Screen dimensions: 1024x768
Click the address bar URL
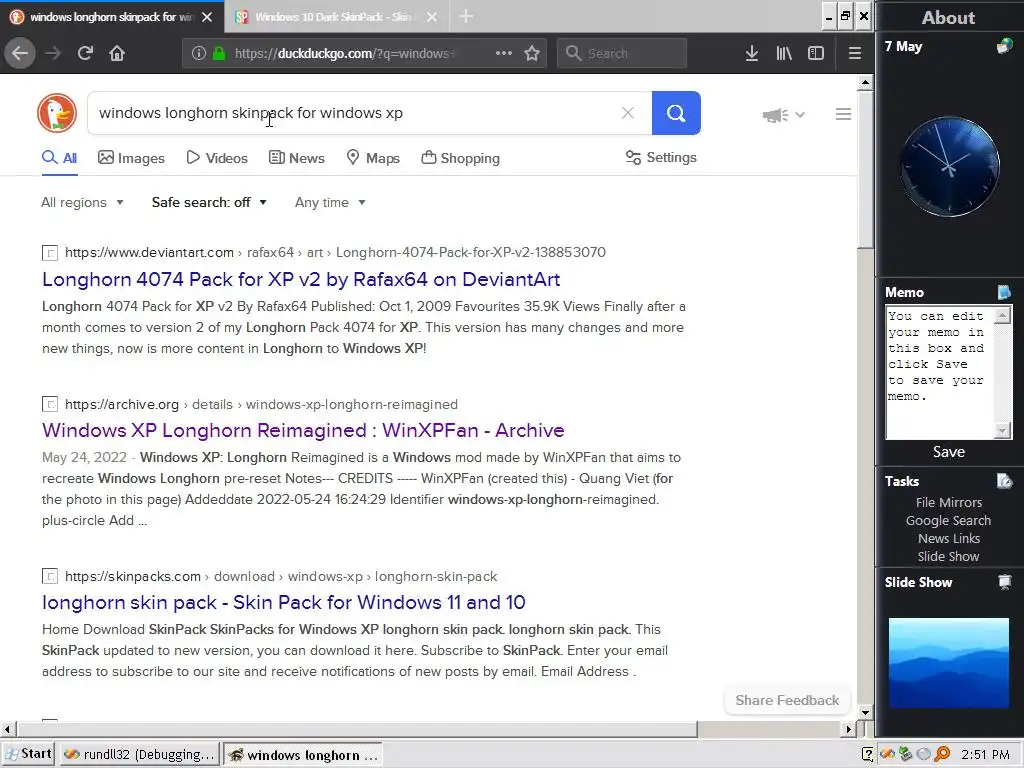(345, 53)
